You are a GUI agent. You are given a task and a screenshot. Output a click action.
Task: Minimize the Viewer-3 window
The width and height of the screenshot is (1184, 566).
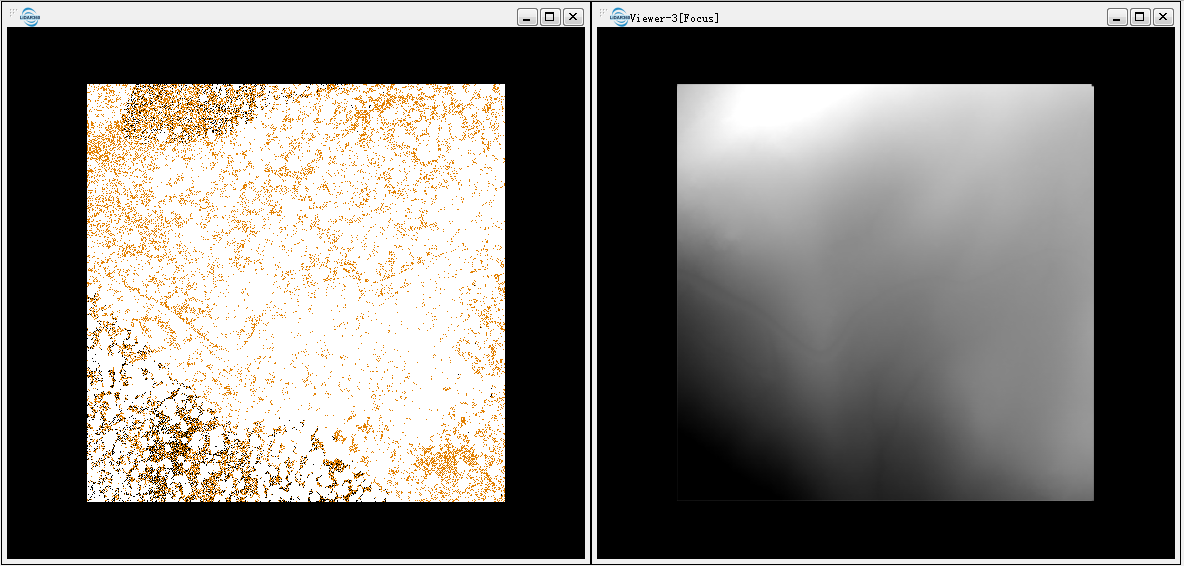coord(1117,17)
